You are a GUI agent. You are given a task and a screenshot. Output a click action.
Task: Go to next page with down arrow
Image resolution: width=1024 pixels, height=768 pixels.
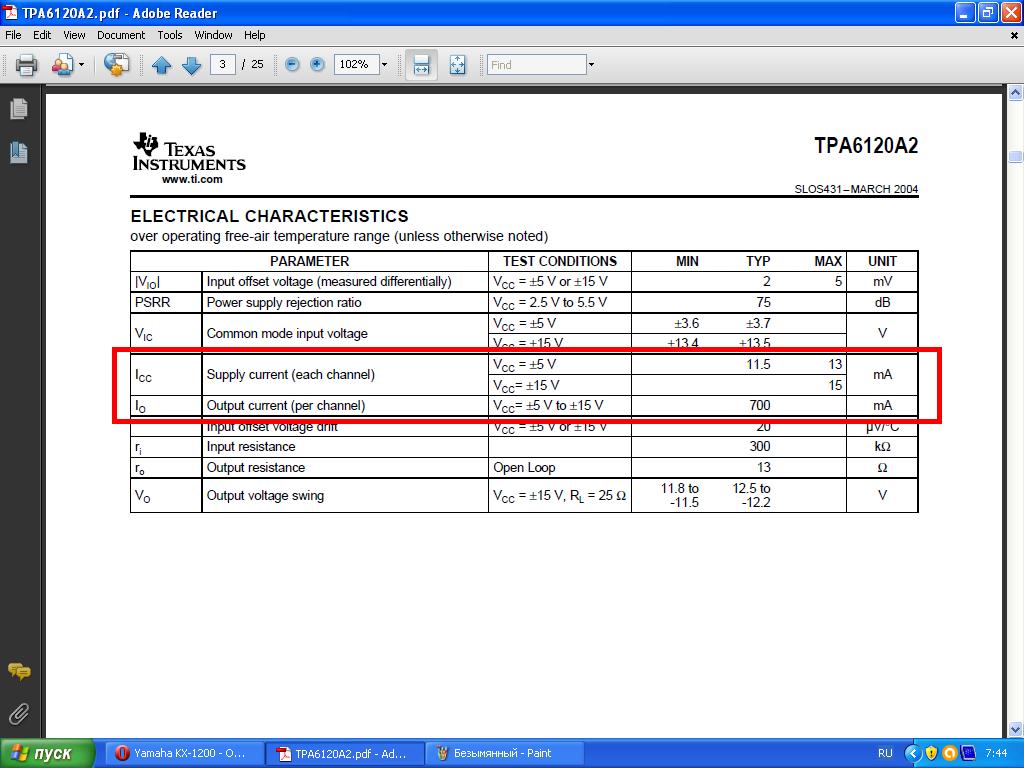click(191, 65)
